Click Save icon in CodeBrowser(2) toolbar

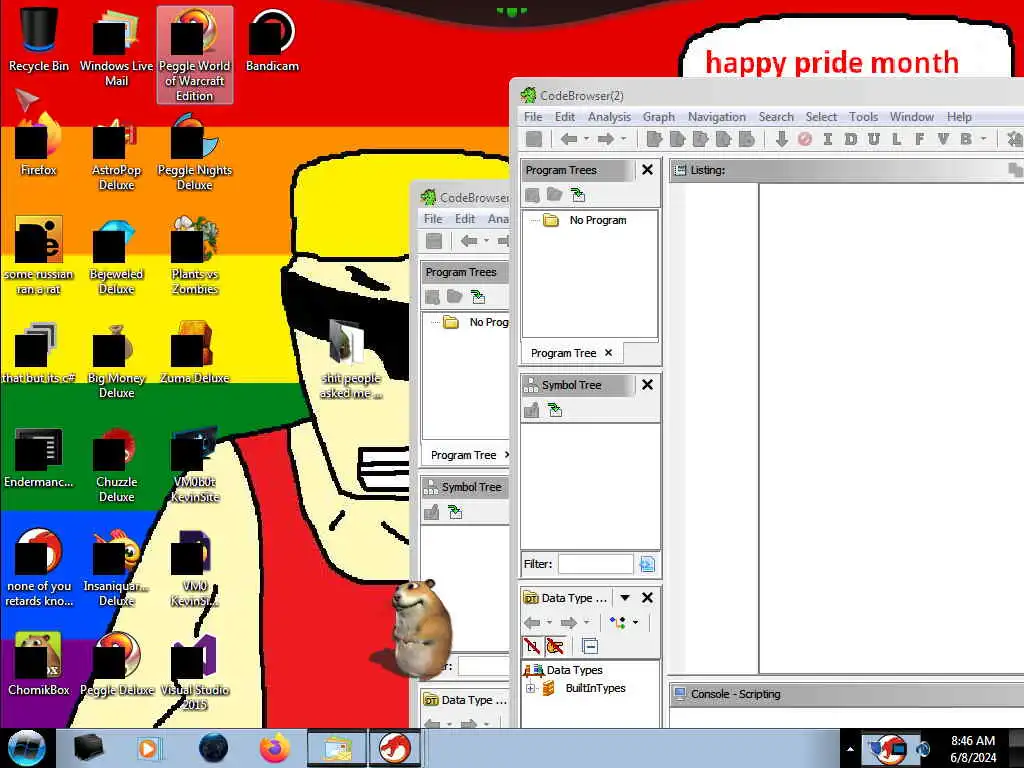pyautogui.click(x=534, y=139)
